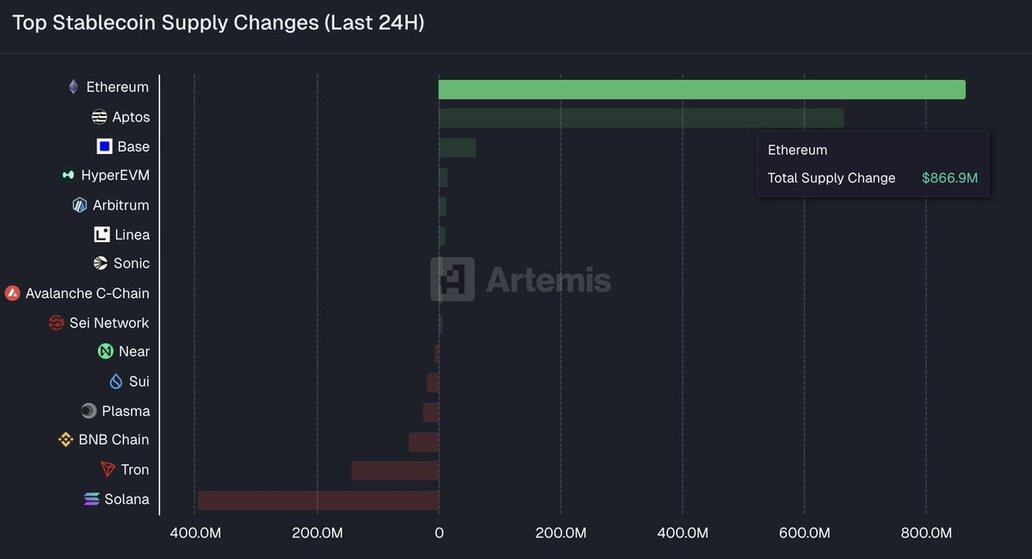Click the Sui chain icon
Screen dimensions: 1032x559
(116, 381)
